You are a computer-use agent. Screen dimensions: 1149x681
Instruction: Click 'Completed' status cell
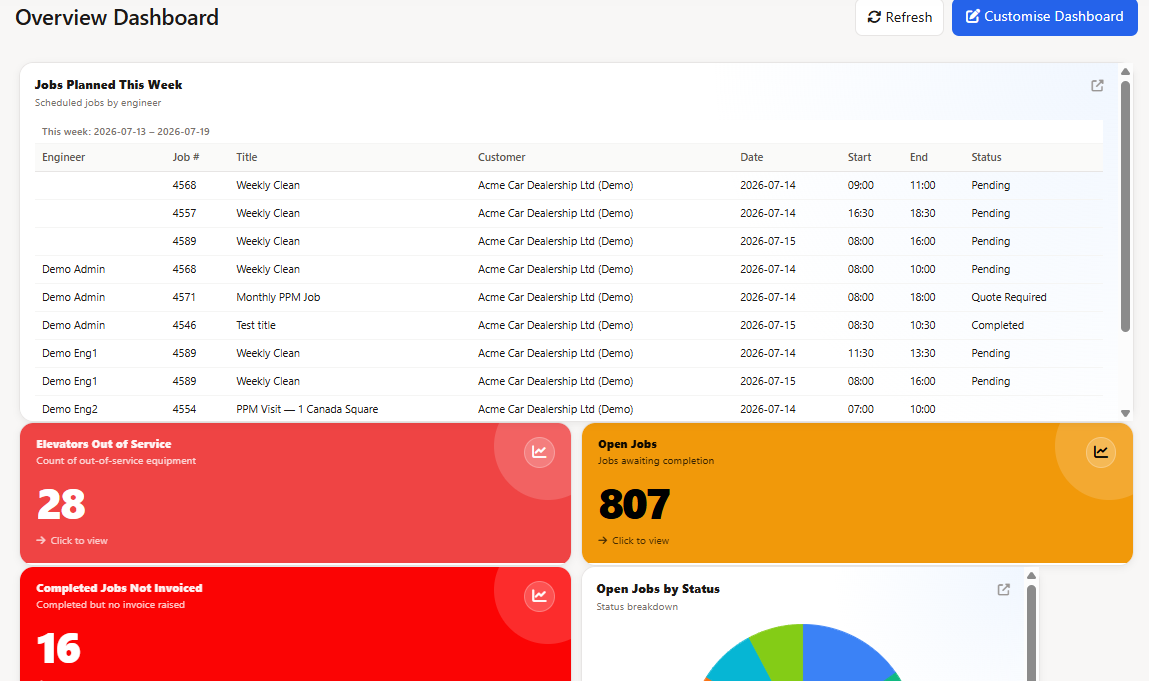(x=997, y=325)
